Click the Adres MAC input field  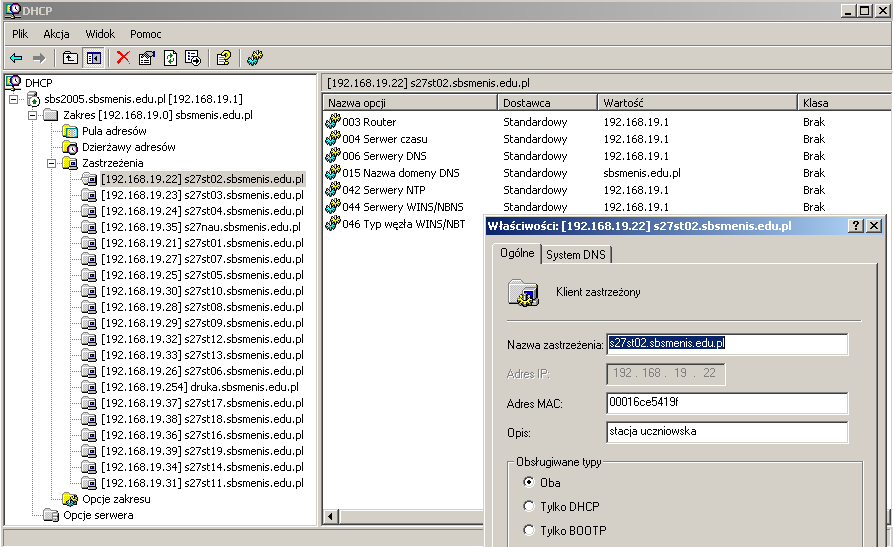click(727, 402)
